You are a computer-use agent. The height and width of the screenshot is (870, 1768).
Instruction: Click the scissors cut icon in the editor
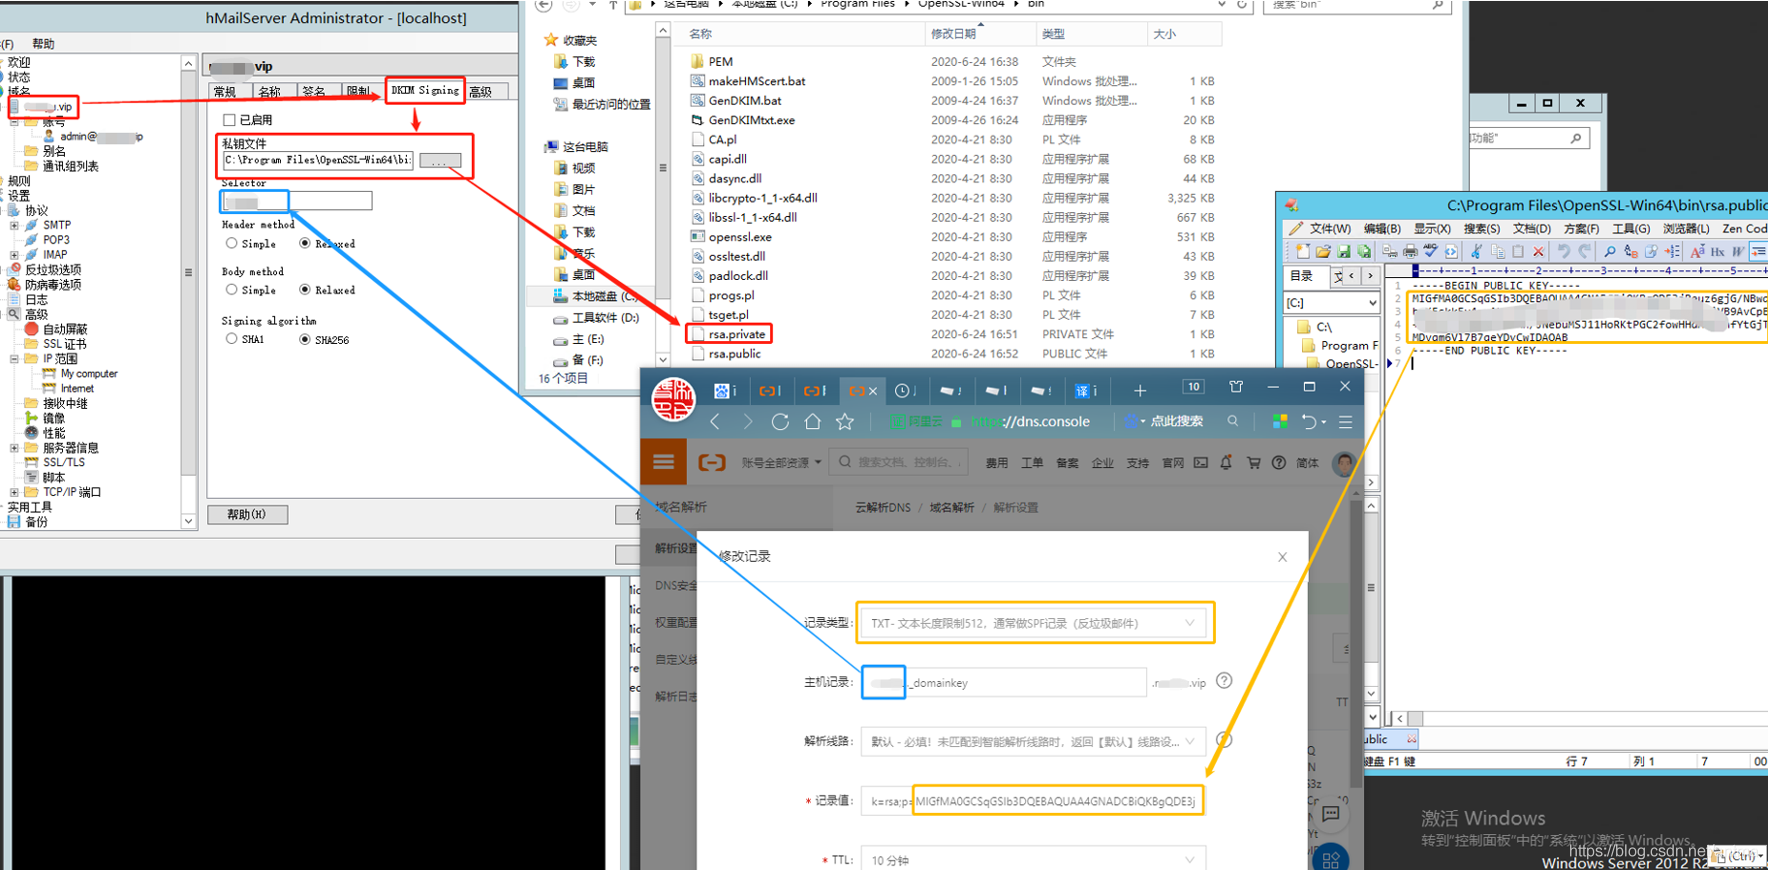click(1476, 252)
